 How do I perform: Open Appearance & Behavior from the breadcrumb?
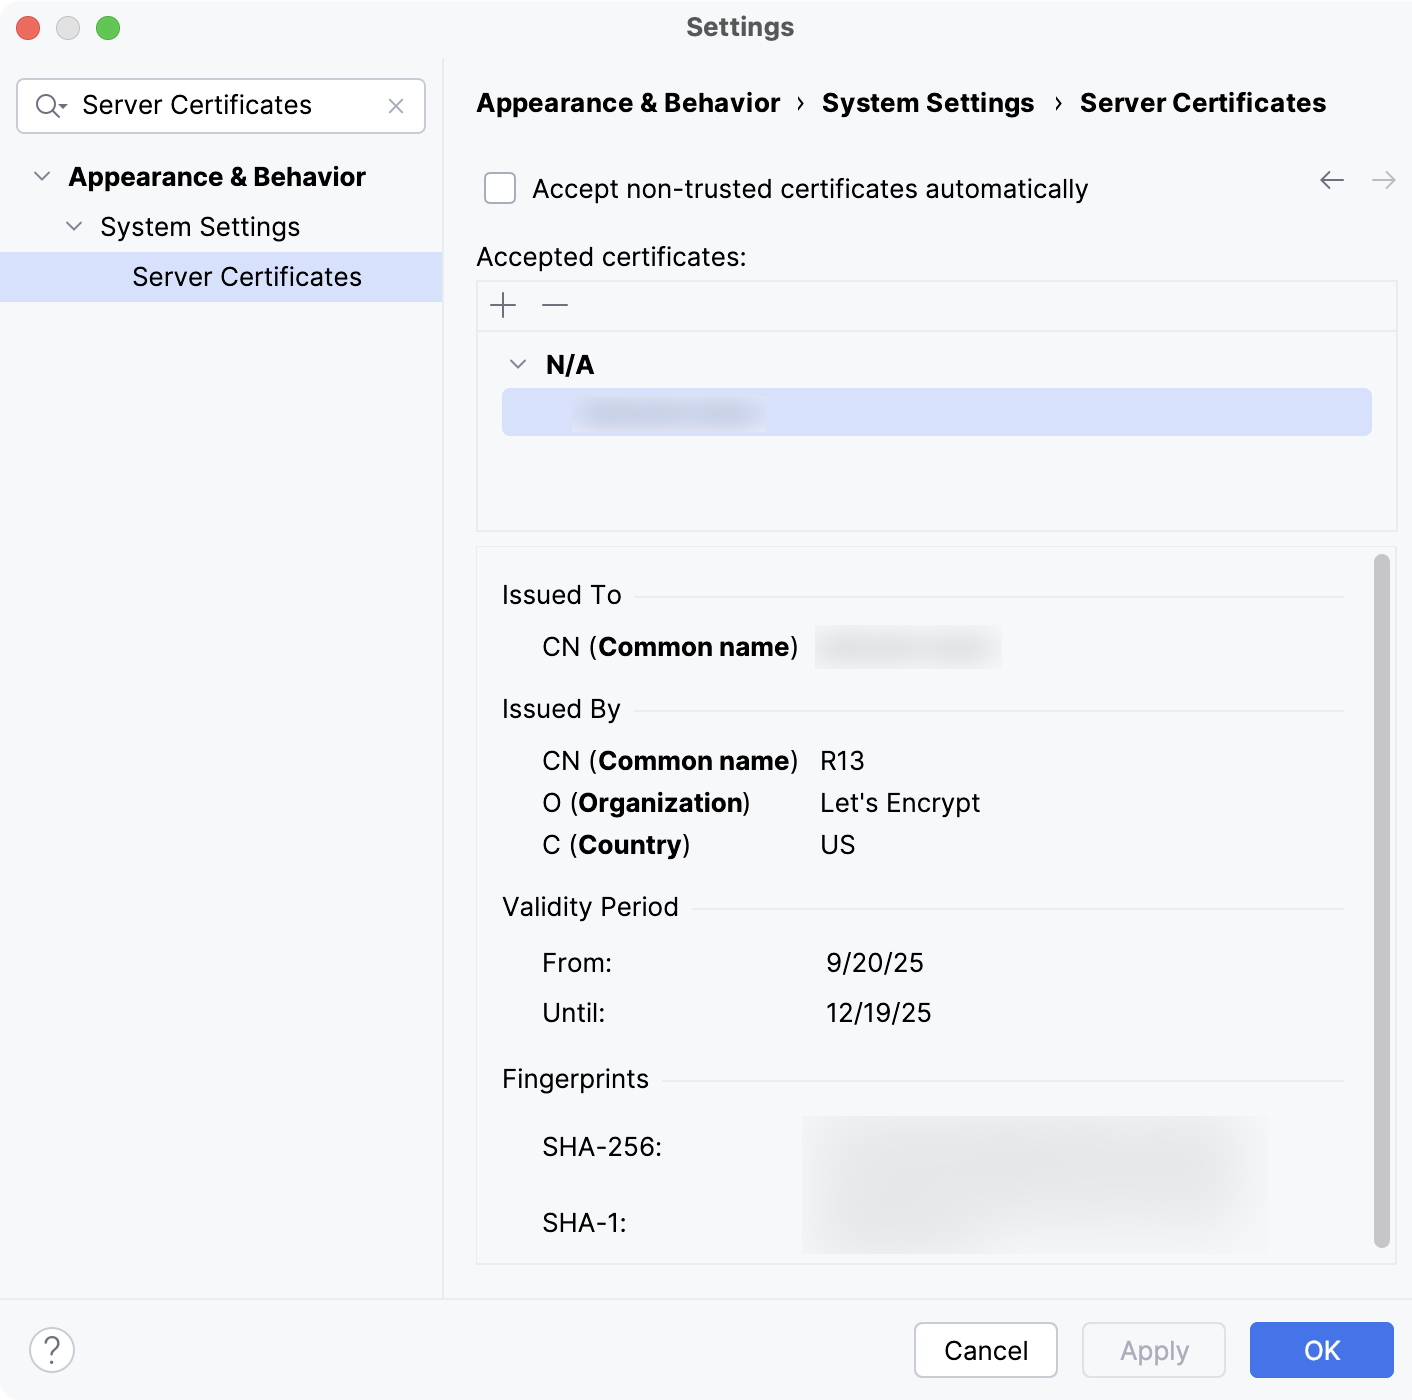(x=628, y=103)
